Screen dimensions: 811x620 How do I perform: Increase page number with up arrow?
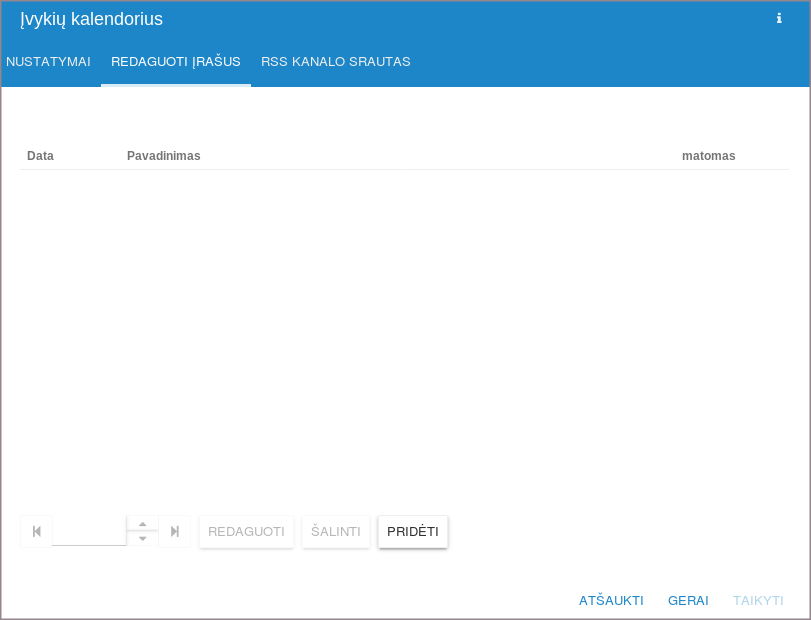tap(143, 524)
